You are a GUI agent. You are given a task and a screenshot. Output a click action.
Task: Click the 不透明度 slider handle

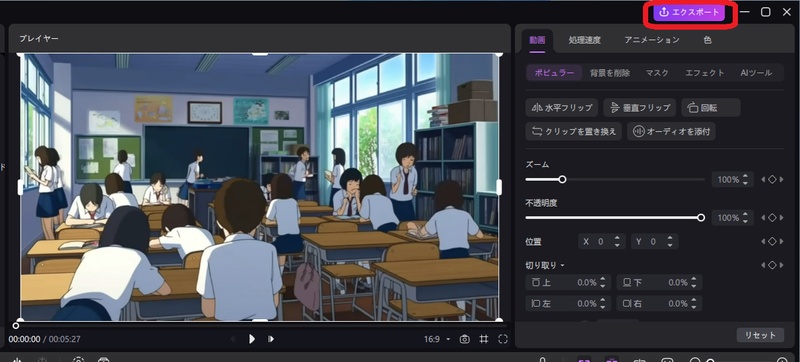(701, 218)
